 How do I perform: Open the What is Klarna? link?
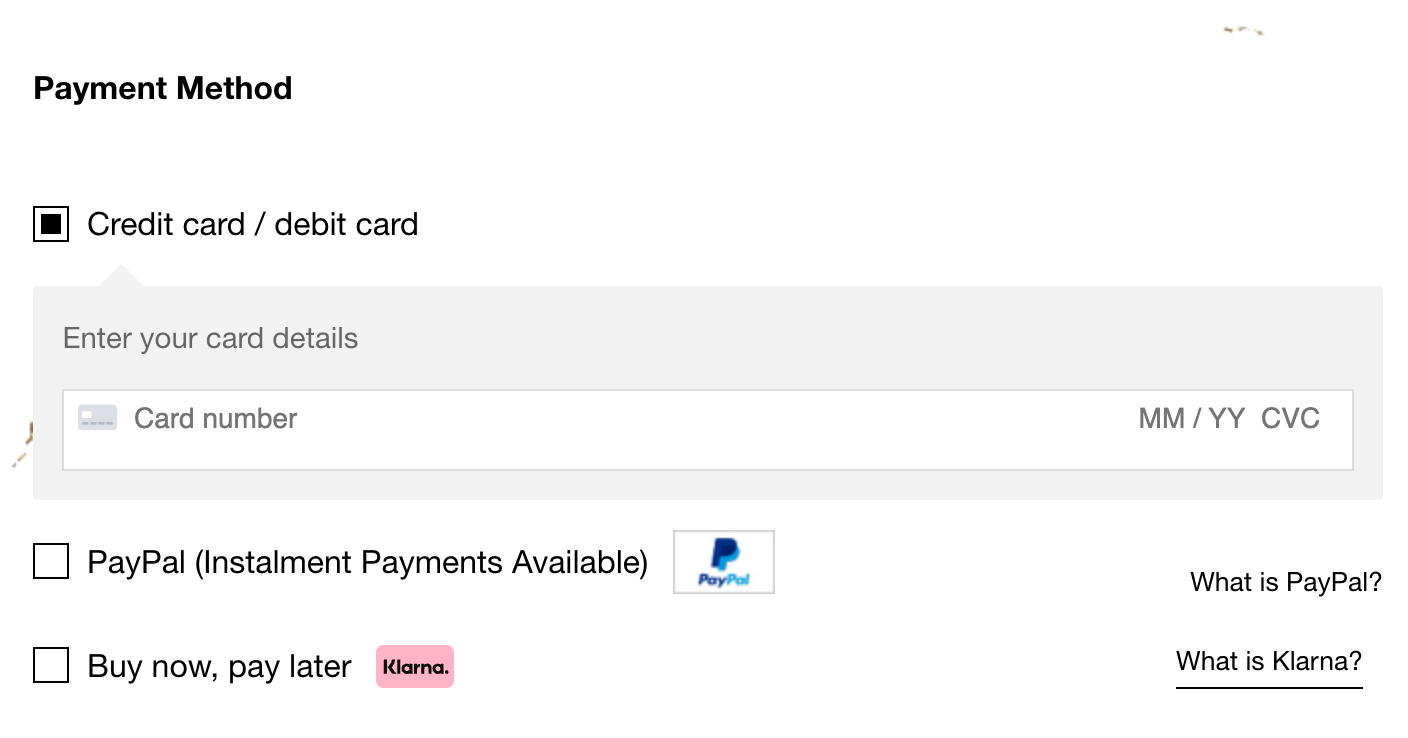1269,661
